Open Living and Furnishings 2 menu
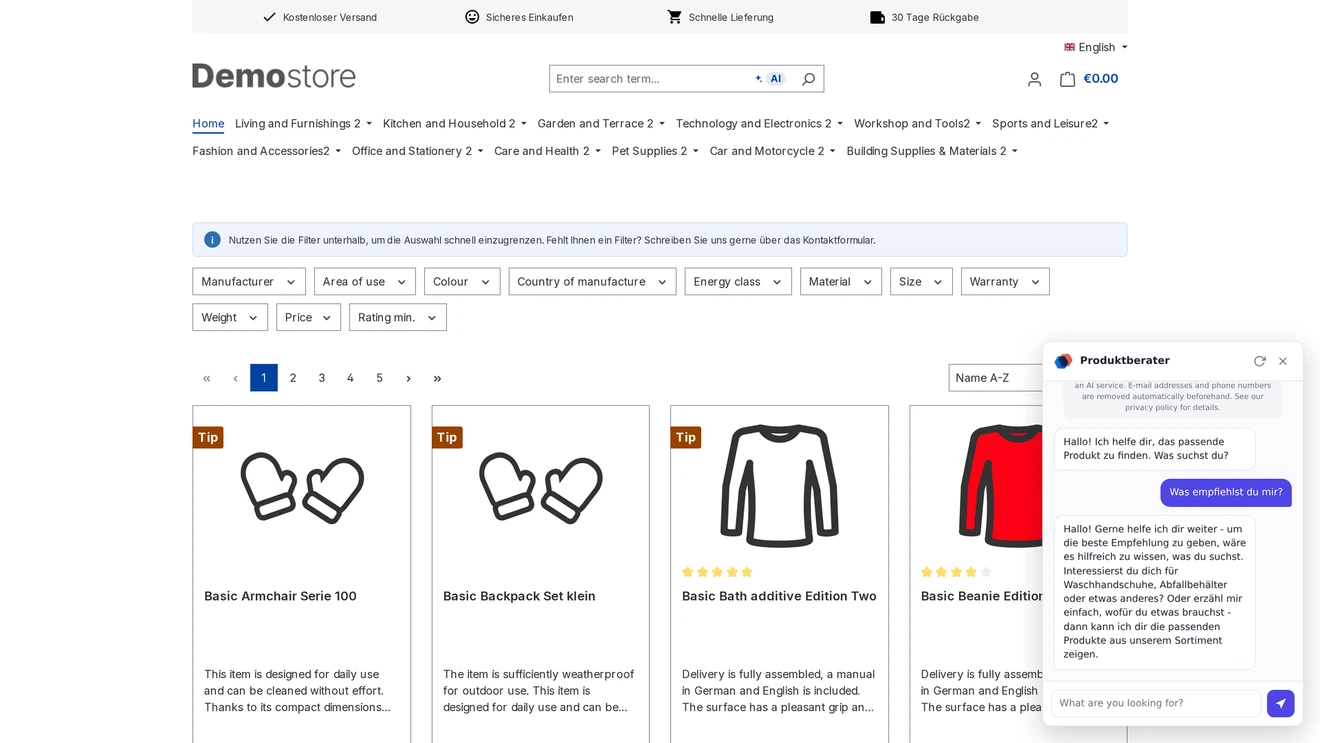The width and height of the screenshot is (1320, 743). (x=303, y=124)
